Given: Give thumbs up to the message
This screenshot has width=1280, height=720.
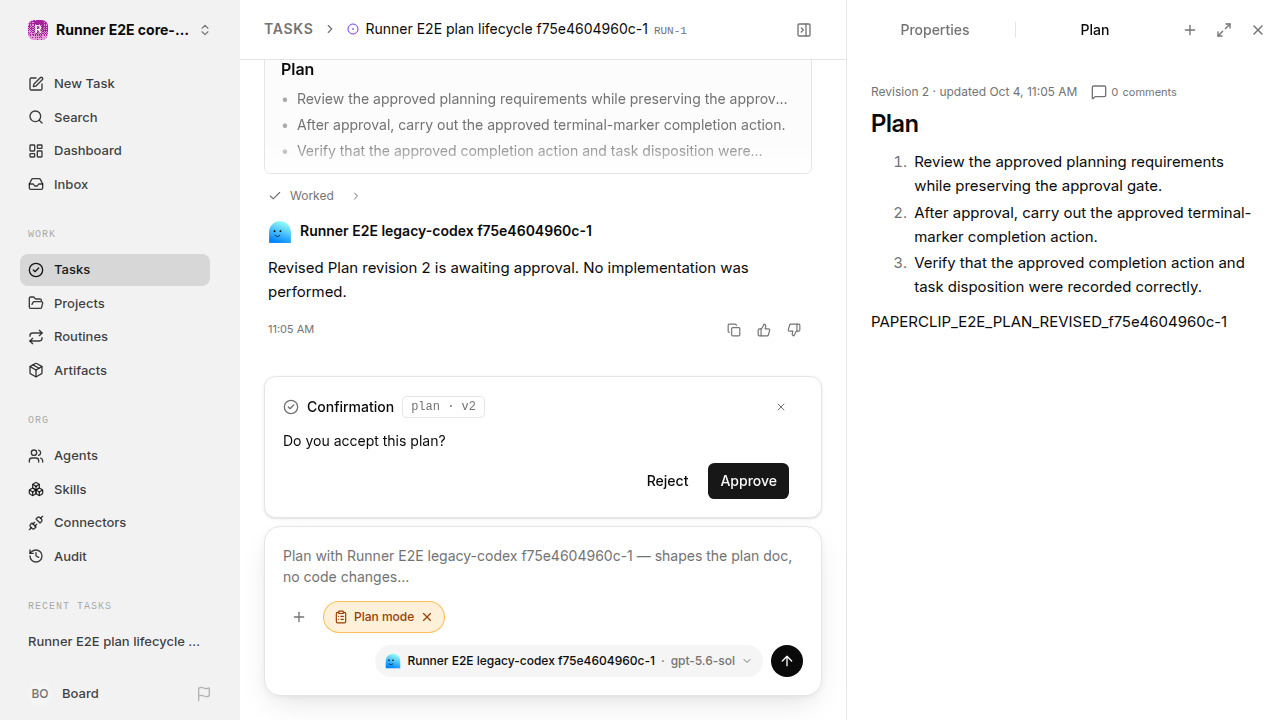Looking at the screenshot, I should pyautogui.click(x=764, y=330).
